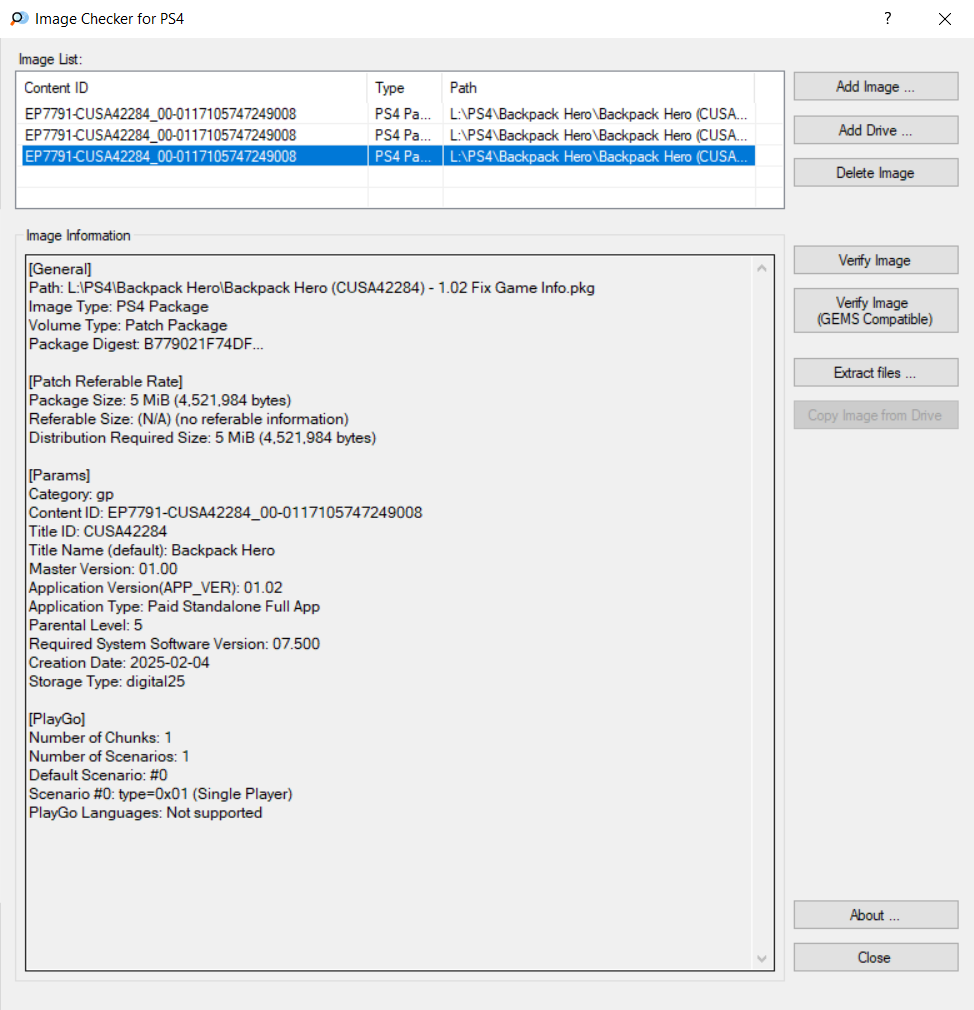Select the highlighted third image row
Image resolution: width=974 pixels, height=1010 pixels.
[x=388, y=157]
